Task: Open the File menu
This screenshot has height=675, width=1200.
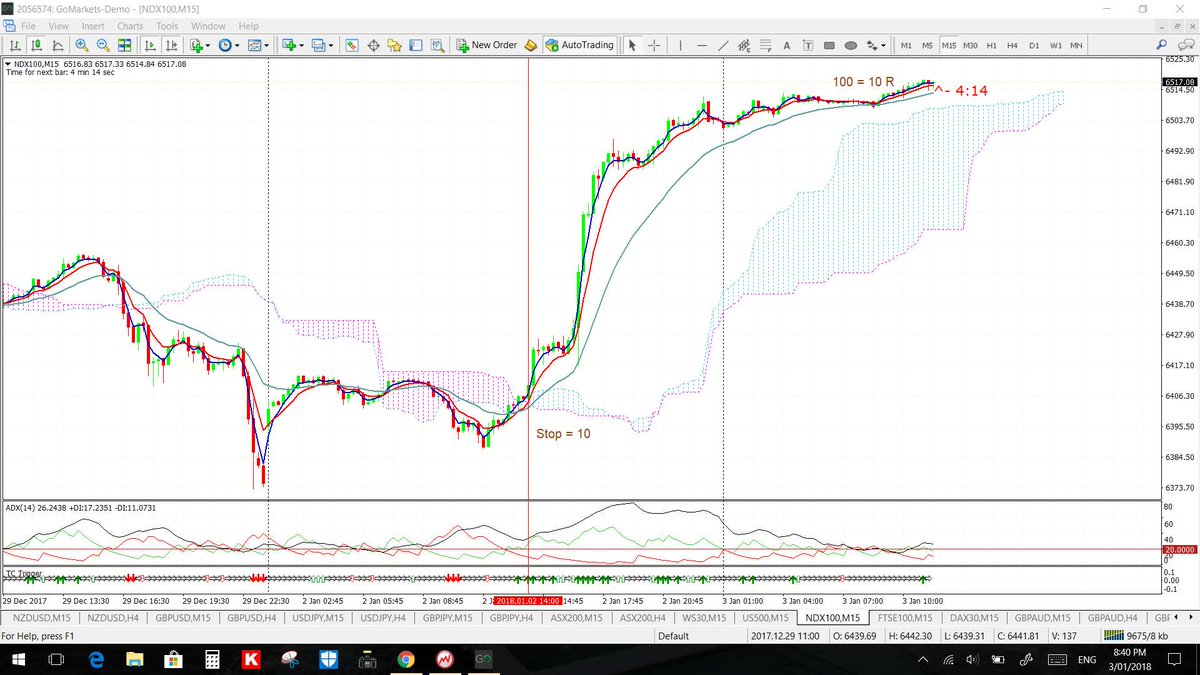Action: click(x=29, y=26)
